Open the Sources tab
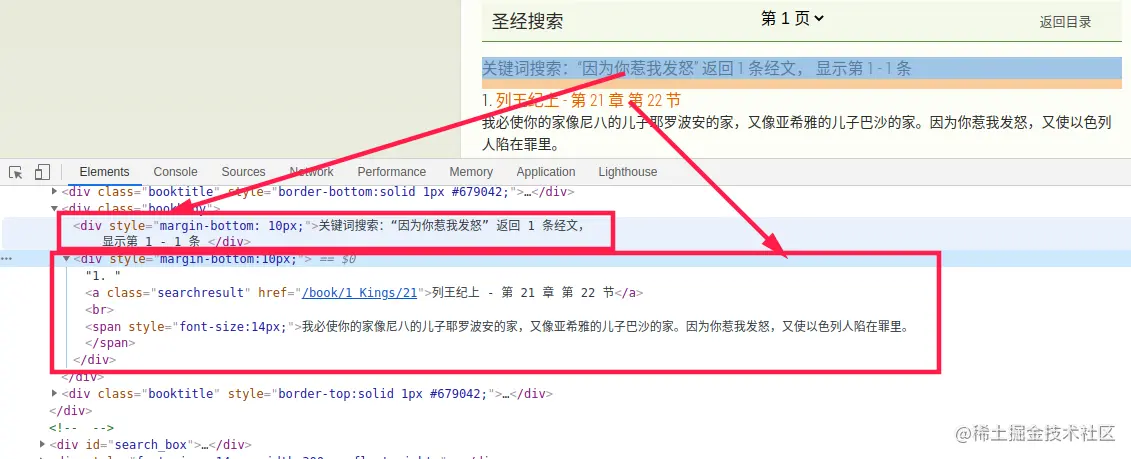Screen dimensions: 1131x459 click(x=243, y=172)
